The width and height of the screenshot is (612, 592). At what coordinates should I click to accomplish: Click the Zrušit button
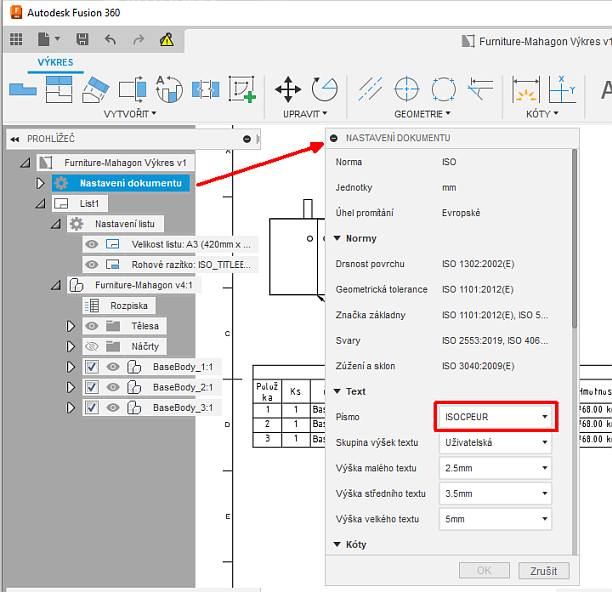click(543, 571)
